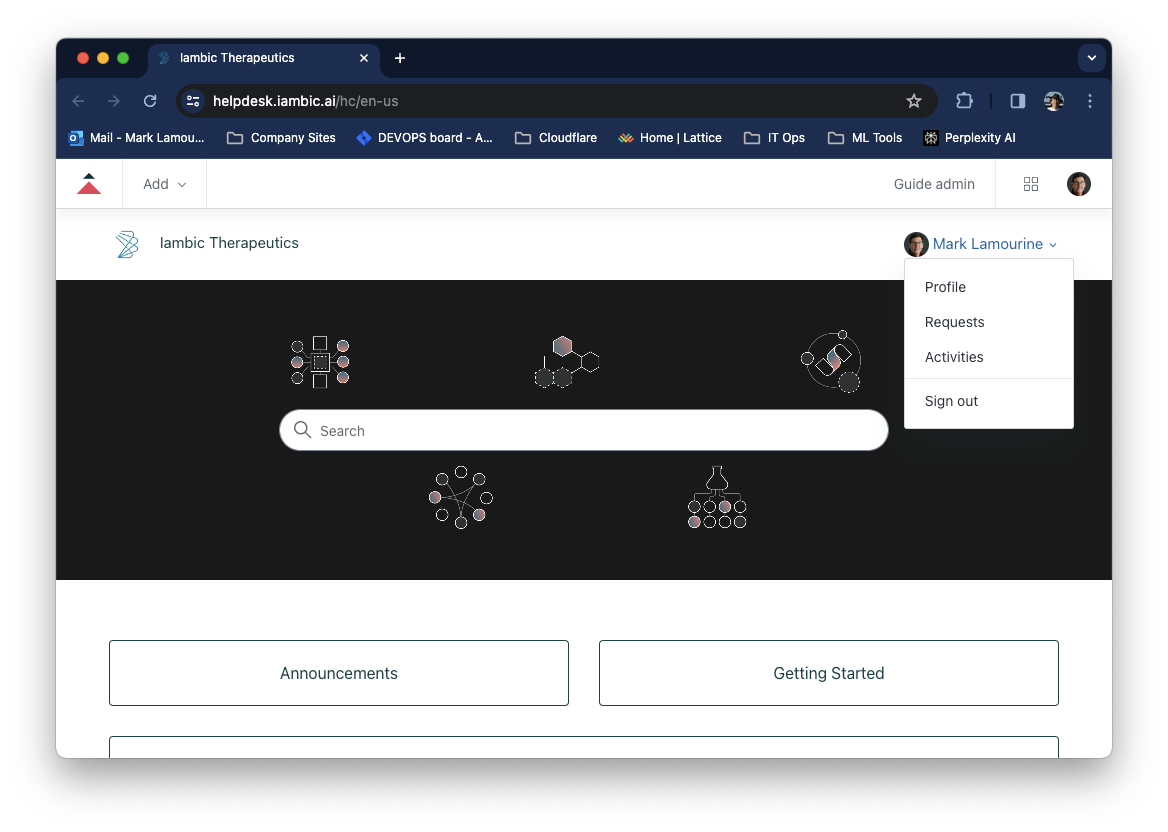This screenshot has width=1168, height=832.
Task: Expand the Add dropdown
Action: pos(164,184)
